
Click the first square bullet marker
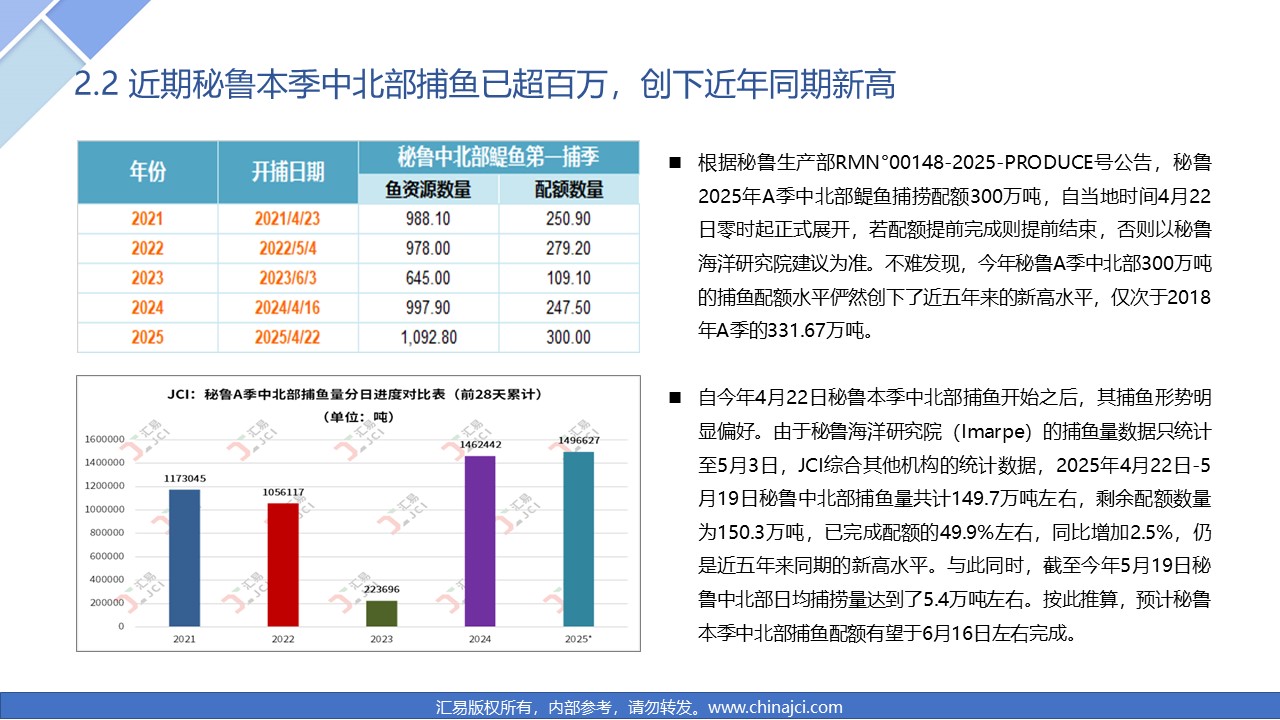pyautogui.click(x=675, y=163)
